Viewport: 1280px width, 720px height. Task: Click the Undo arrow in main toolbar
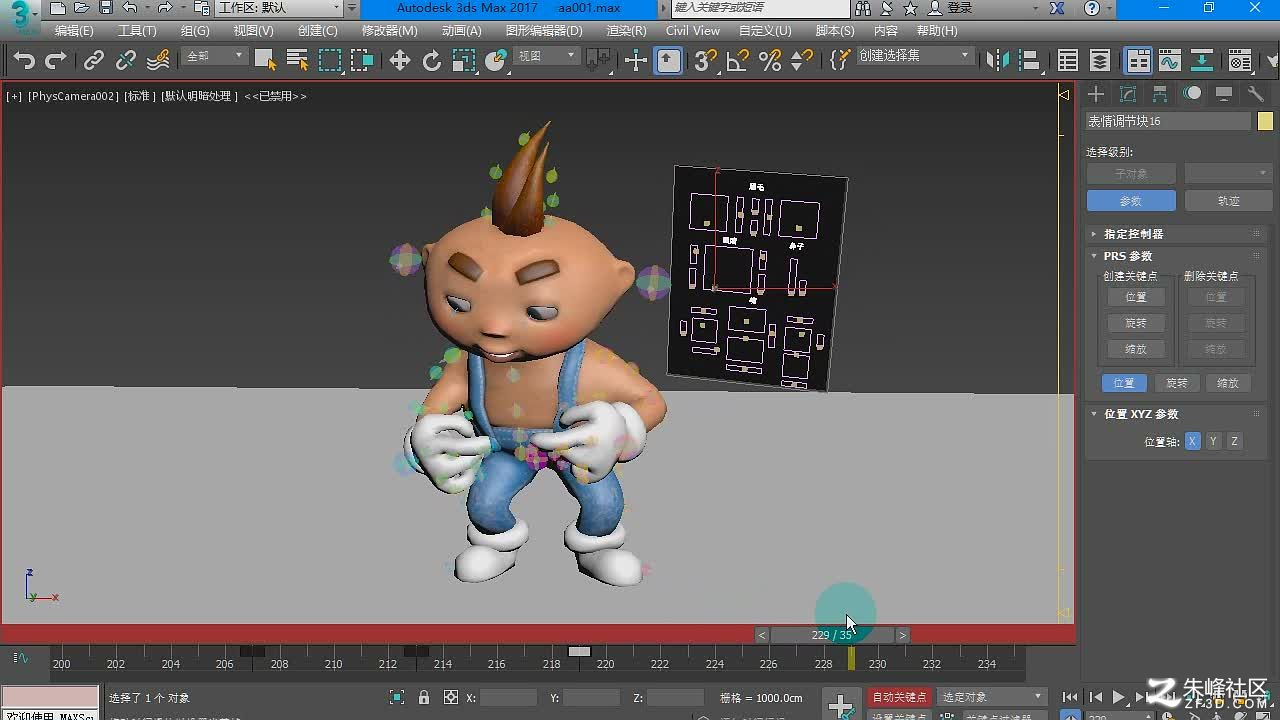pos(24,61)
